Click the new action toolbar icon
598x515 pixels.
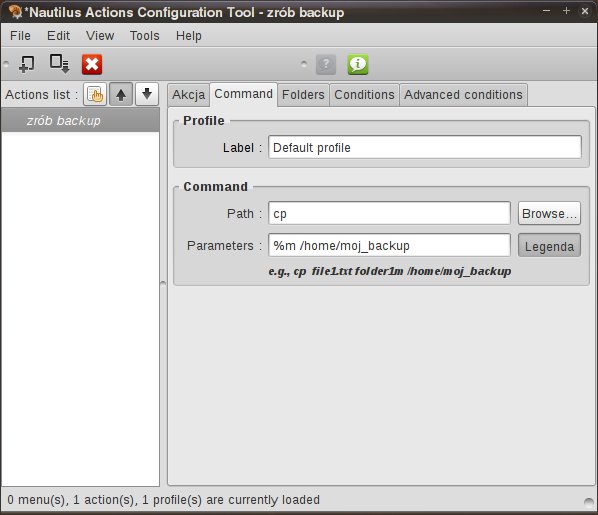click(26, 64)
